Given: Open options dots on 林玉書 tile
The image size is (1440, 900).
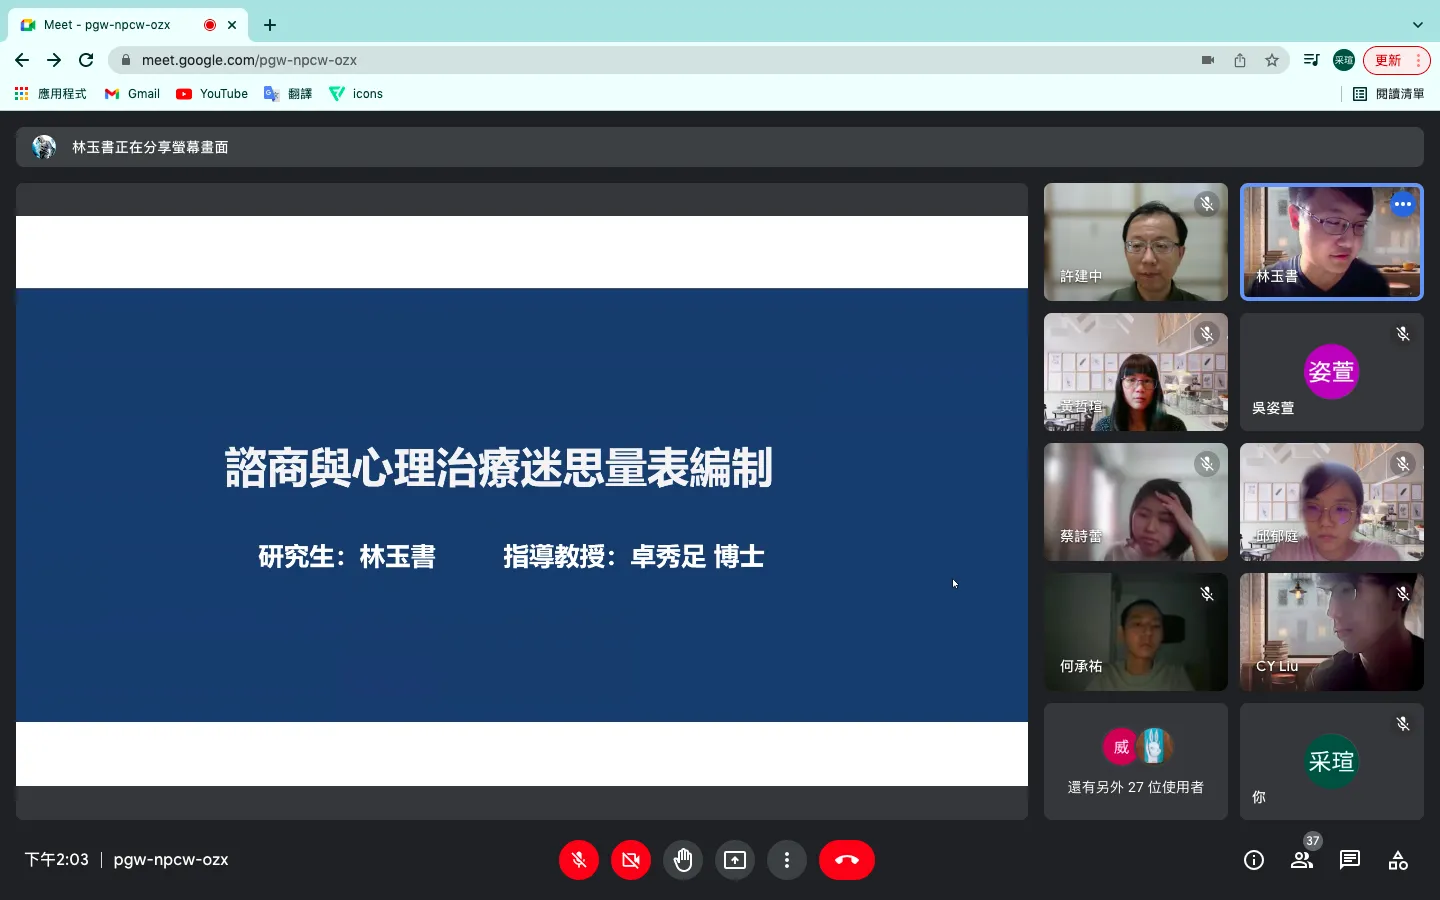Looking at the screenshot, I should coord(1403,204).
